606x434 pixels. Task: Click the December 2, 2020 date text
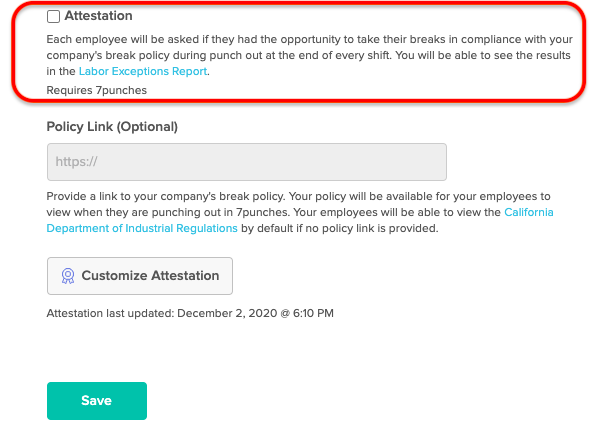tap(227, 313)
